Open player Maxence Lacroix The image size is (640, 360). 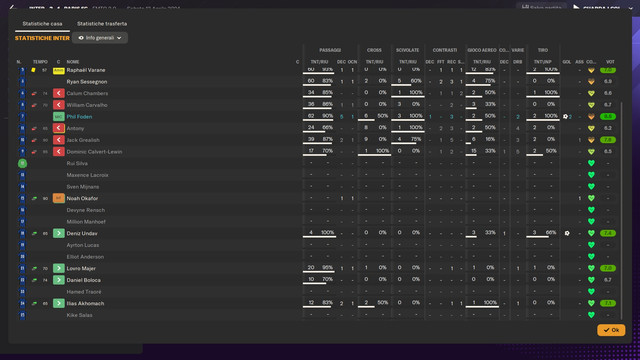[x=87, y=175]
